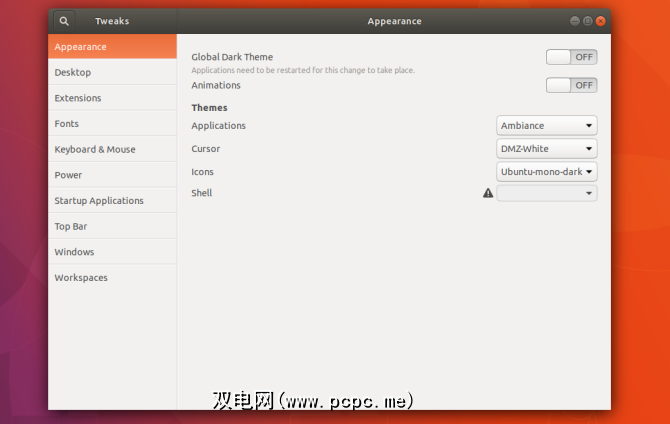
Task: Close the Tweaks window
Action: coord(601,21)
